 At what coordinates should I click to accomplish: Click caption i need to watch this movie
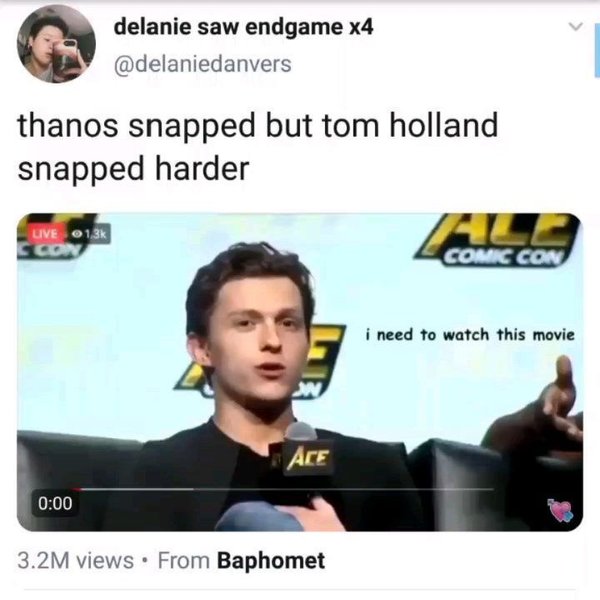point(470,335)
